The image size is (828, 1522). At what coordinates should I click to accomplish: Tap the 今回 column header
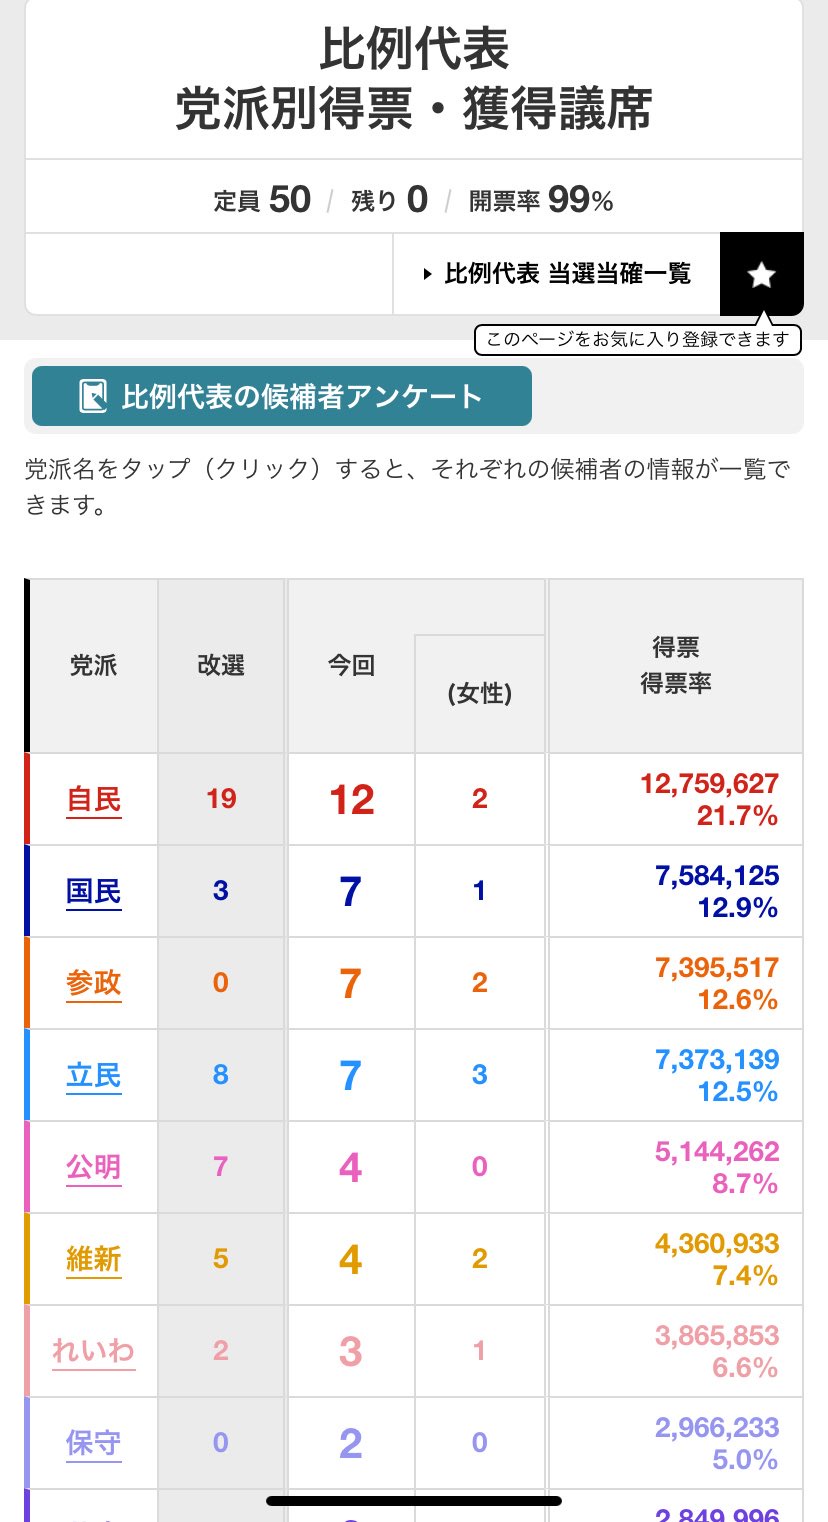click(351, 666)
